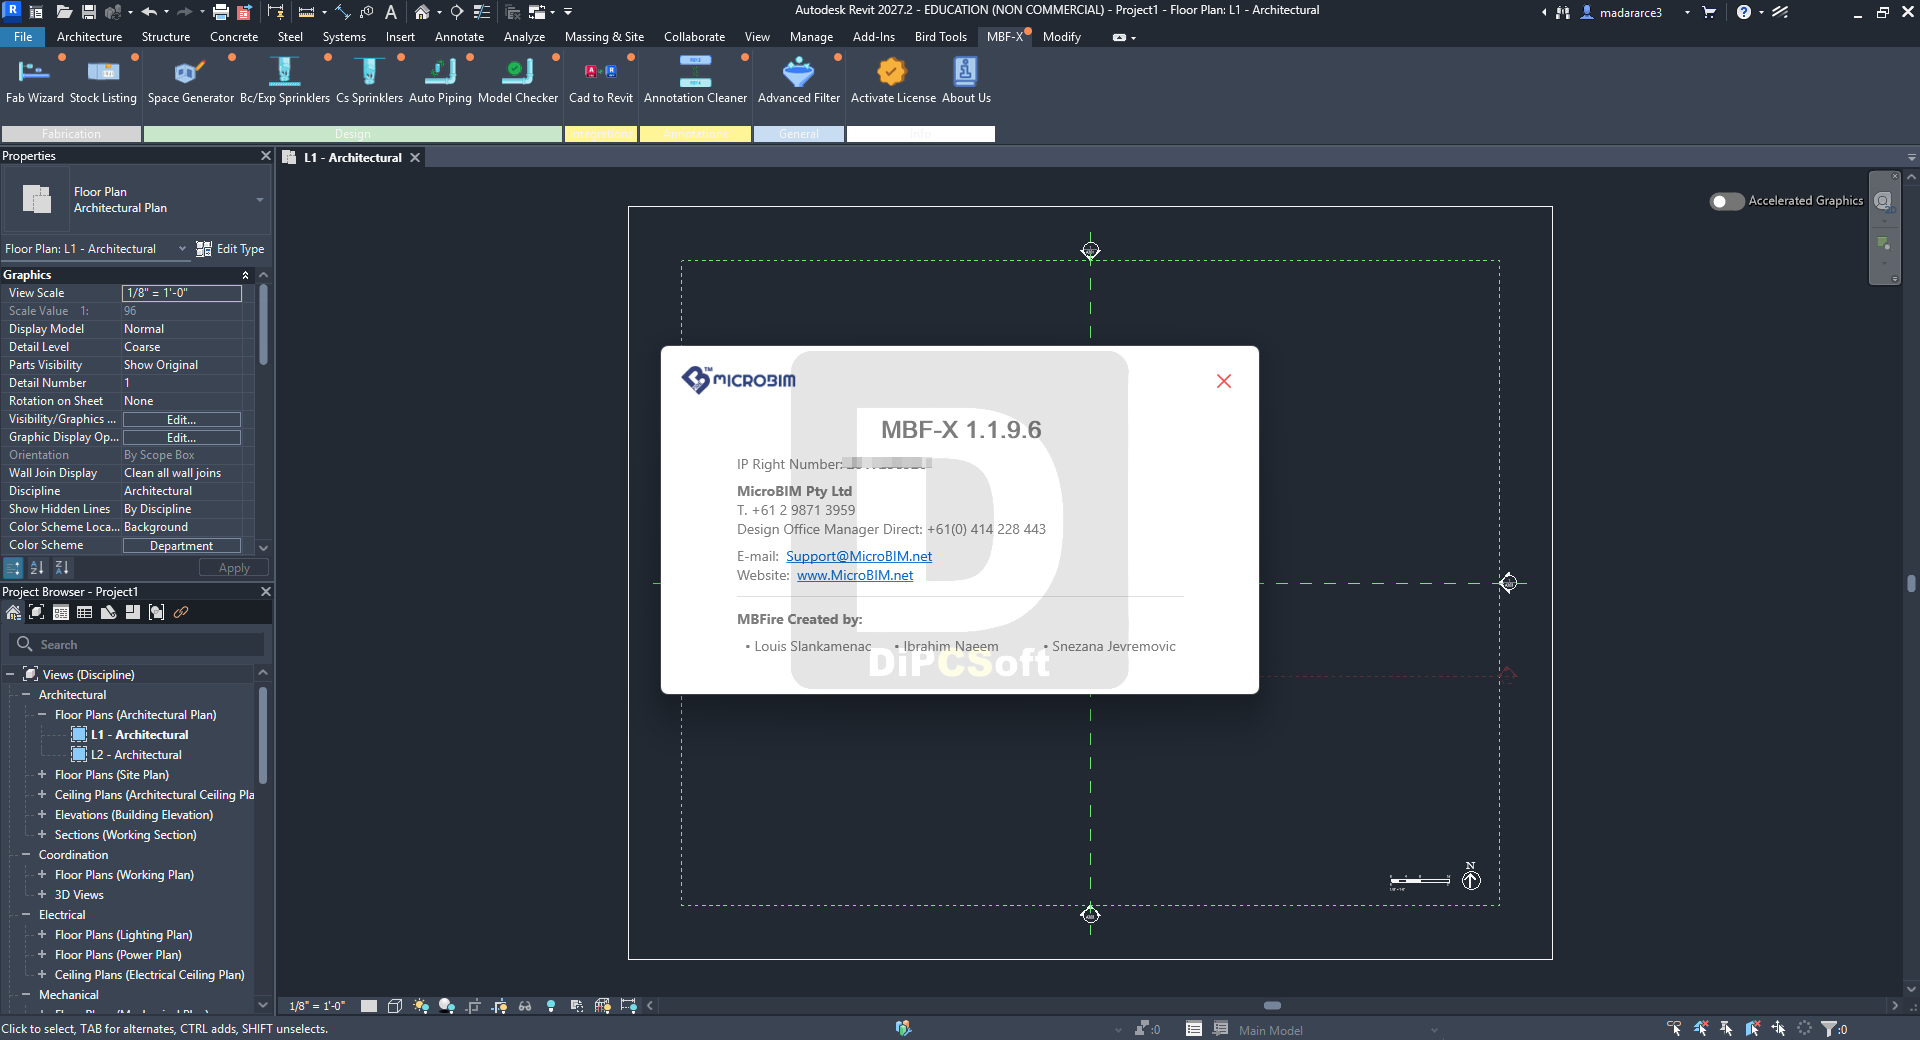Open the Massing & Site ribbon tab

click(604, 37)
